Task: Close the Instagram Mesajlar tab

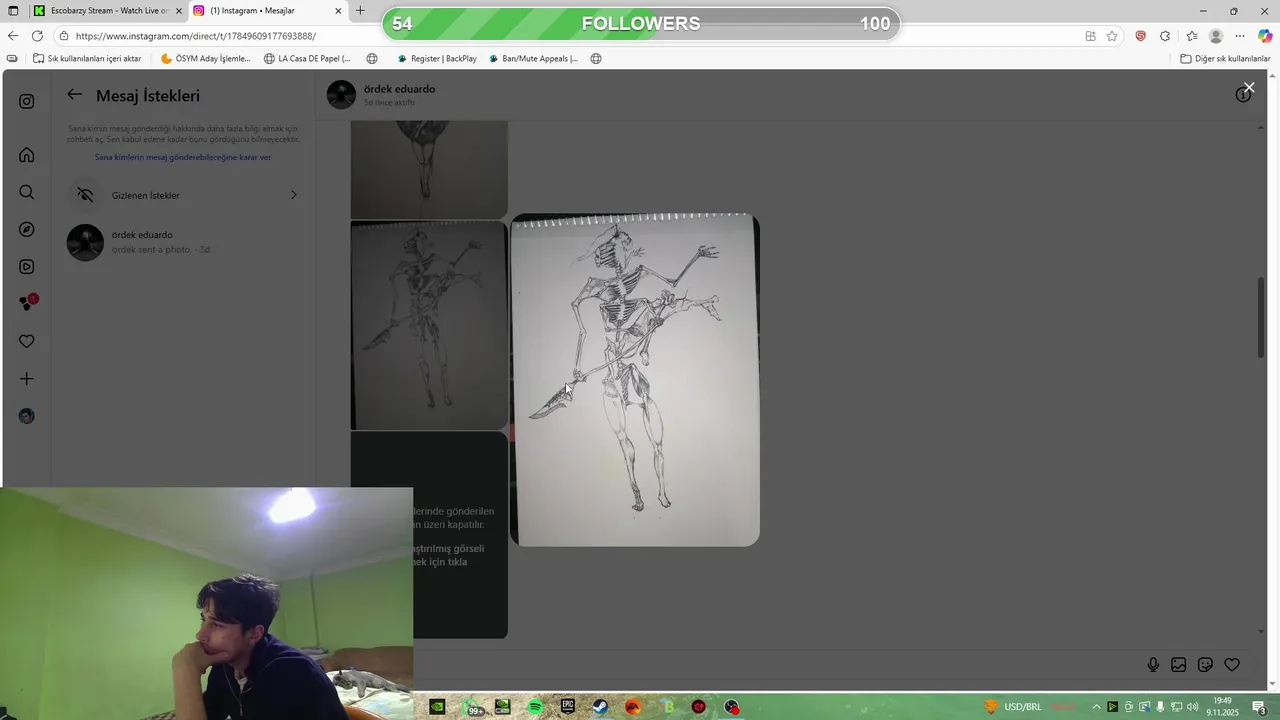Action: tap(338, 11)
